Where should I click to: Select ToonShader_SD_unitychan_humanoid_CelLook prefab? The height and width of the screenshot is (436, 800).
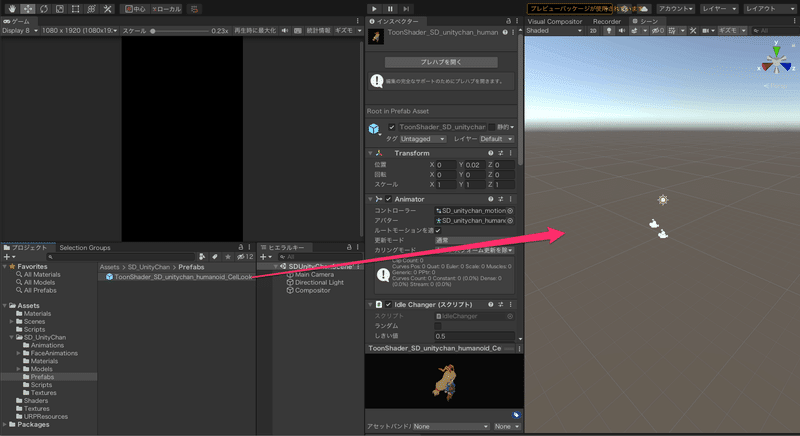pyautogui.click(x=179, y=277)
